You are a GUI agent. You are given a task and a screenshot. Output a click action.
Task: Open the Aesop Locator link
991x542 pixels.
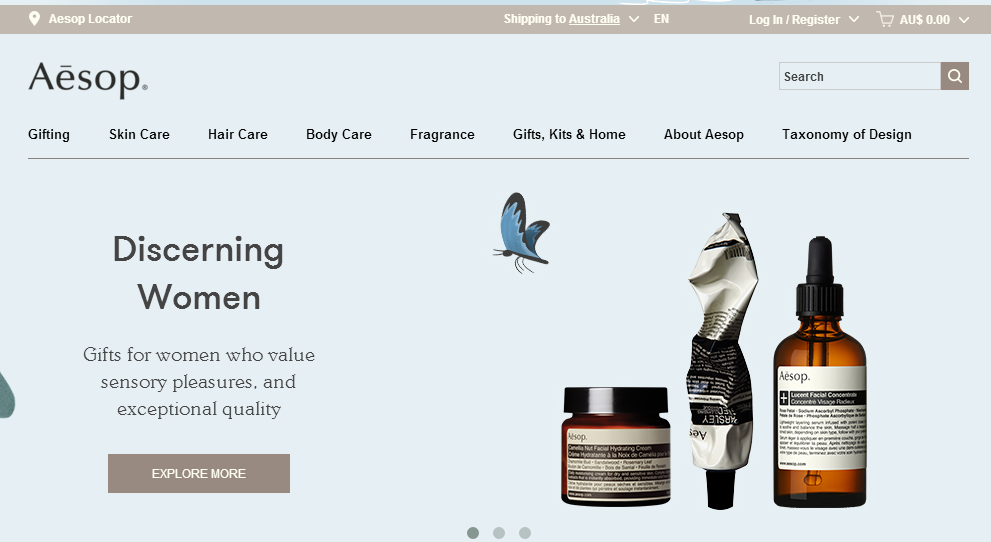[x=90, y=19]
